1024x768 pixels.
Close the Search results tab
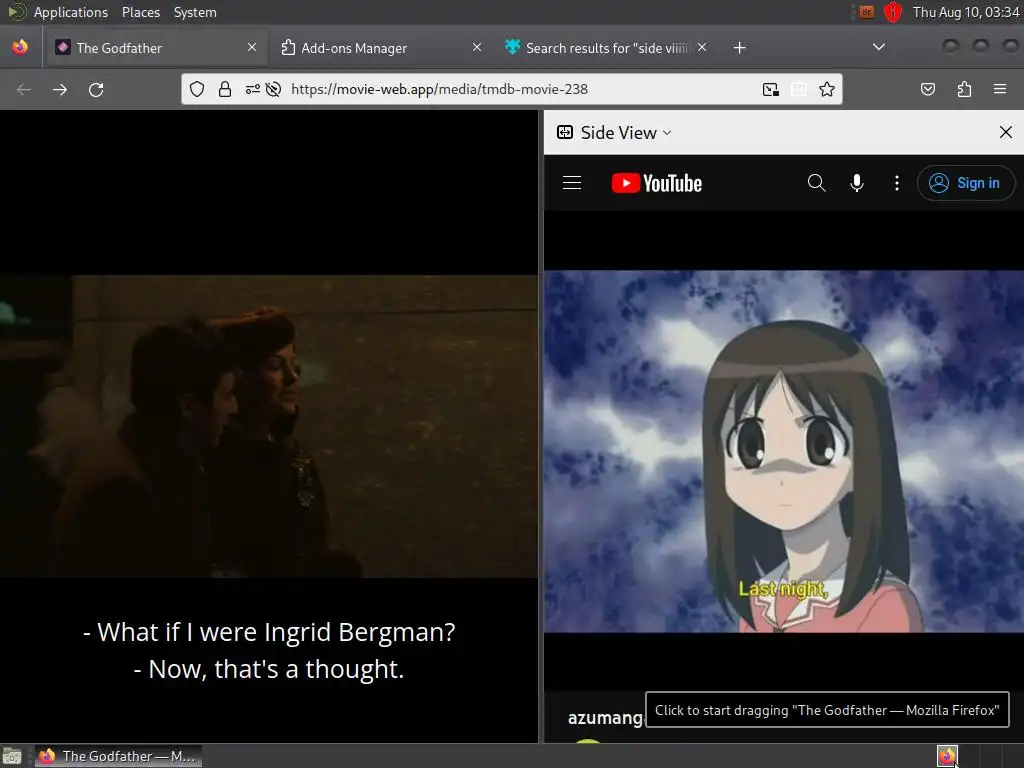coord(702,47)
